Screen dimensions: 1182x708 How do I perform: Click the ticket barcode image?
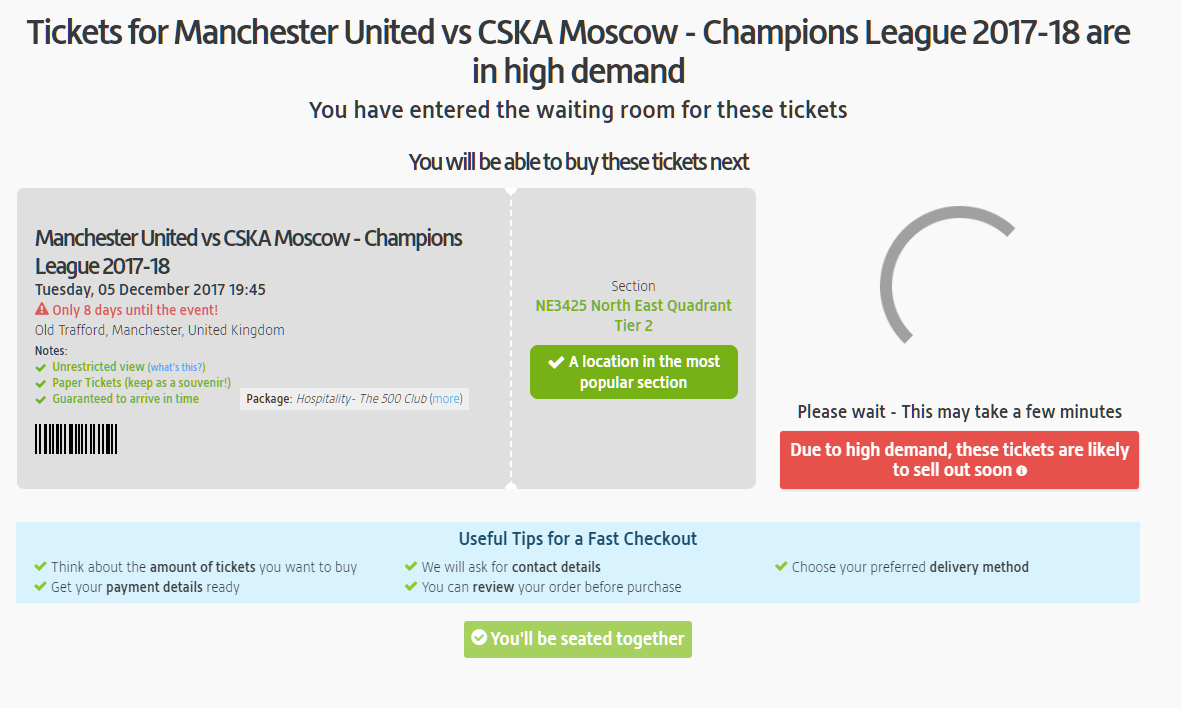76,438
